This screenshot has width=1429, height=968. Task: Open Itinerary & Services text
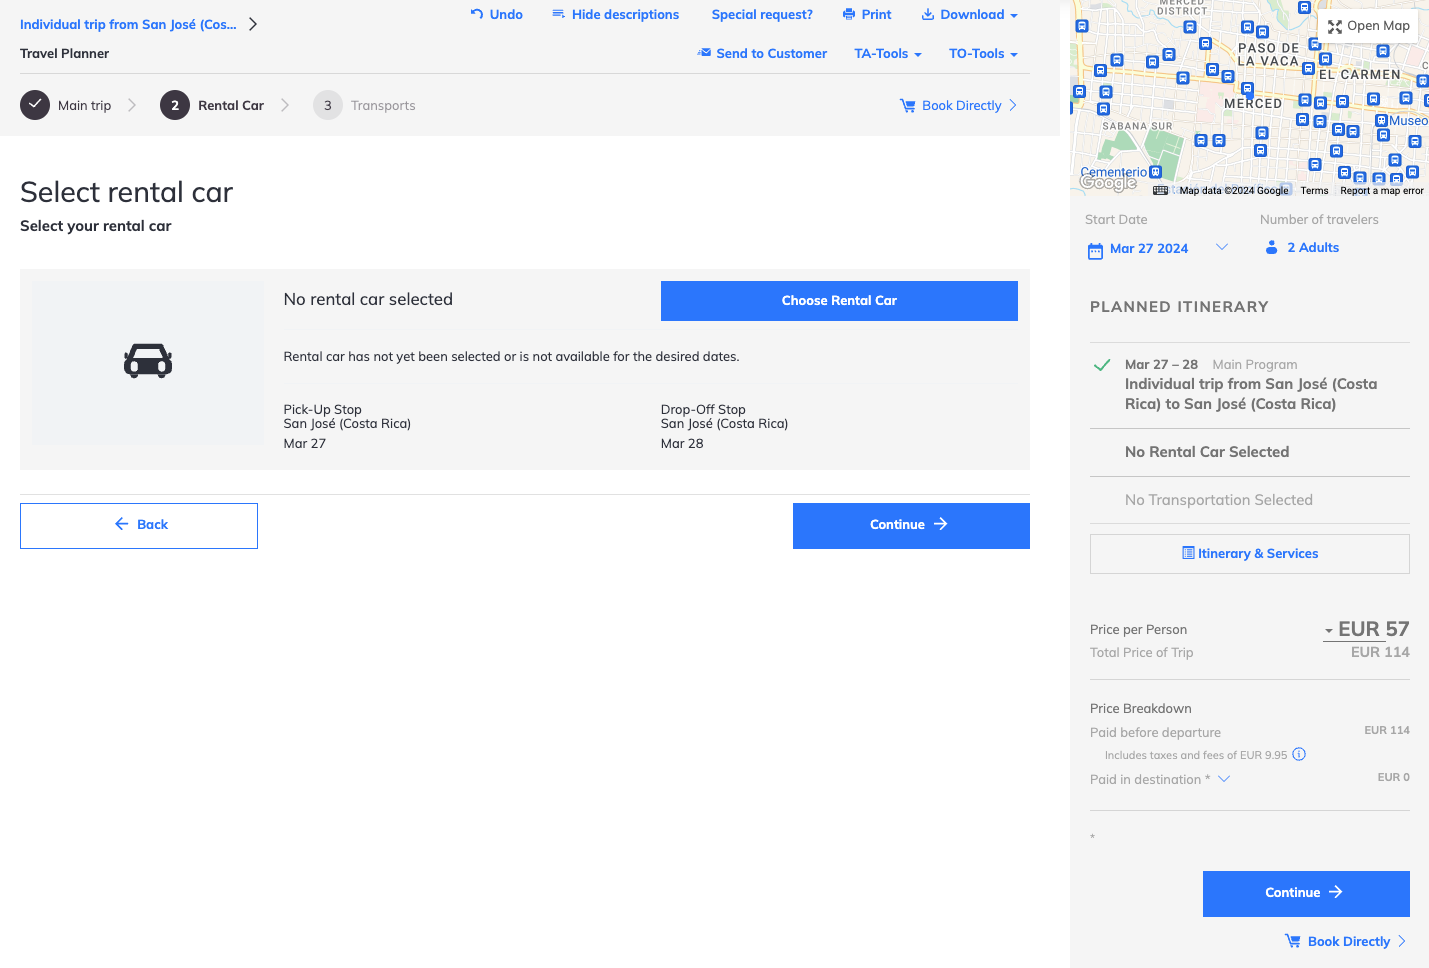pos(1258,553)
